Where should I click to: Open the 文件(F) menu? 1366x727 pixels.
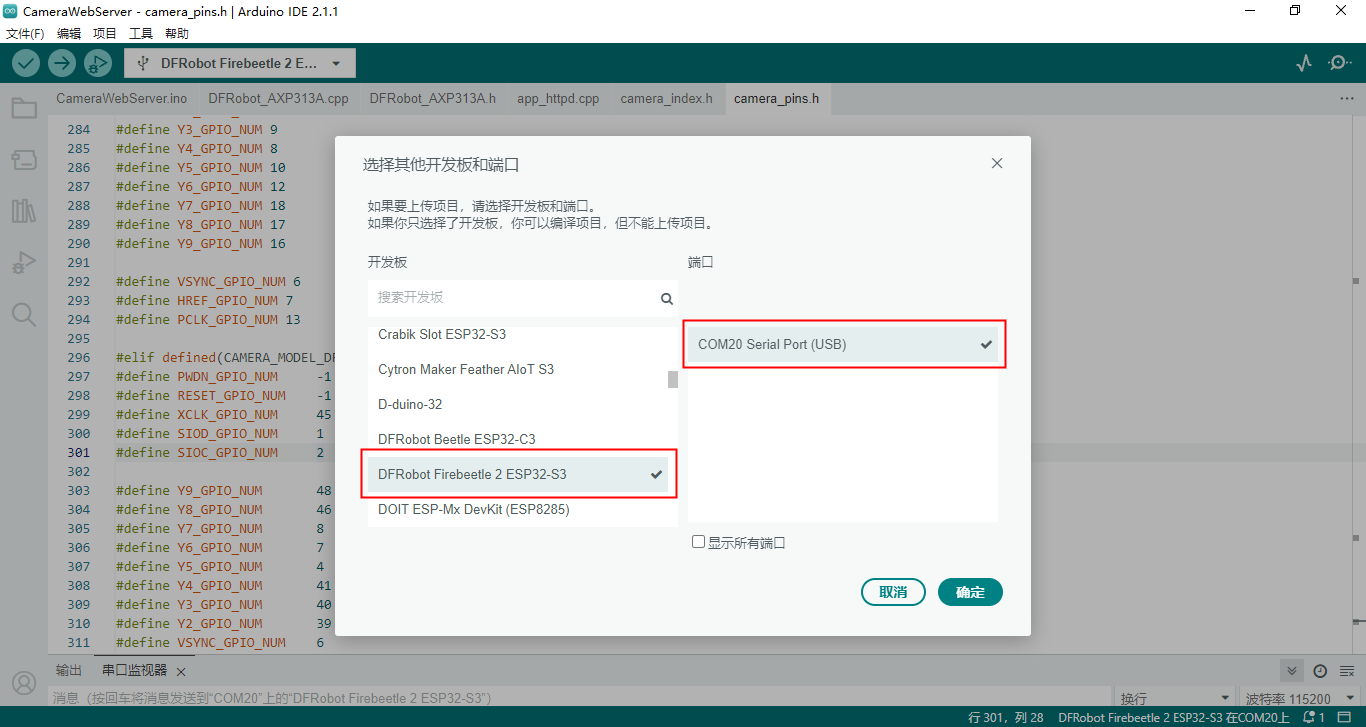25,33
